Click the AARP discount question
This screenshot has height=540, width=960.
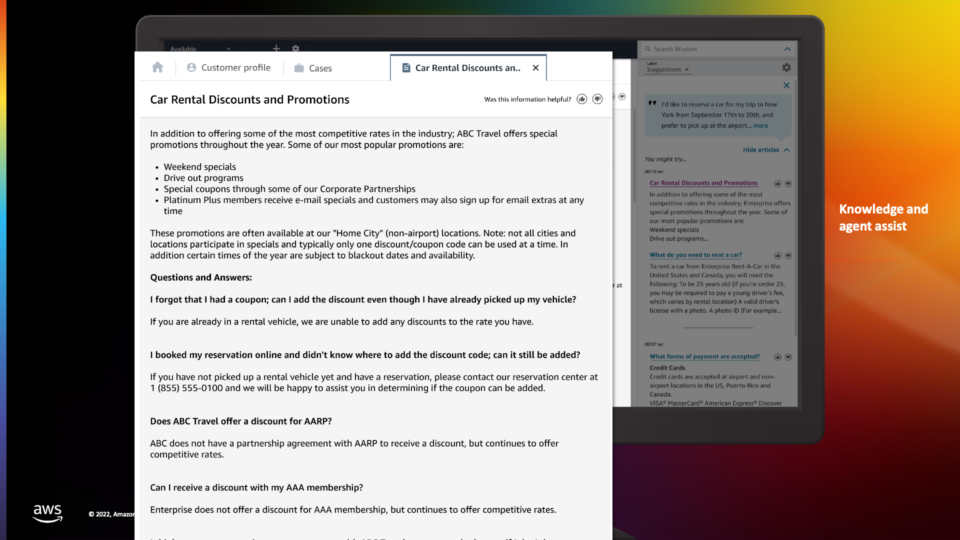241,421
